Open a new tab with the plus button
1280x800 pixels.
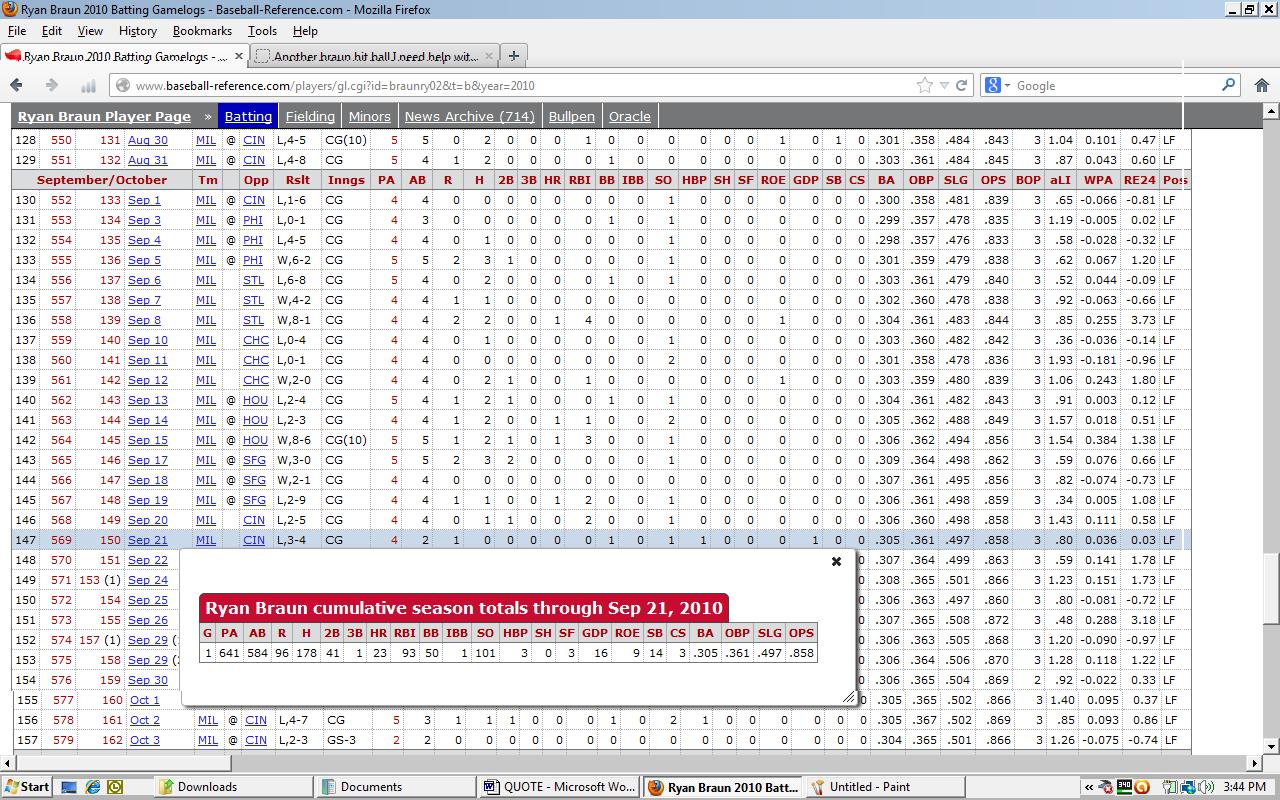point(513,56)
